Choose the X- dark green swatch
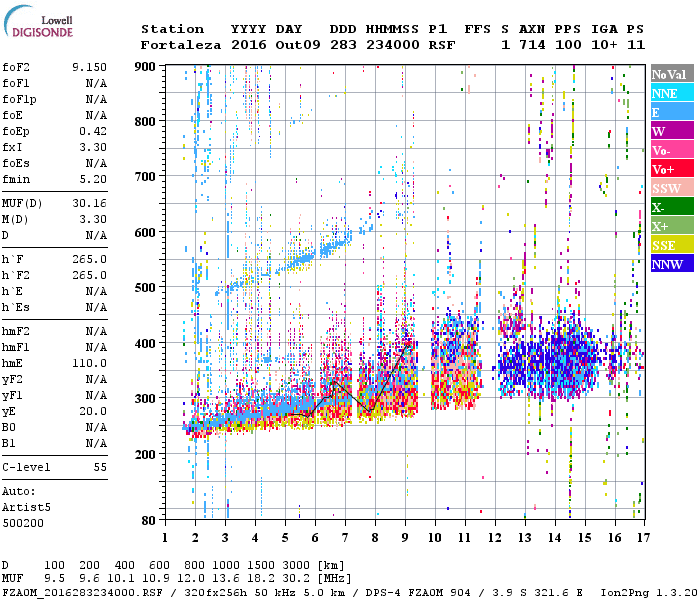 [x=672, y=207]
